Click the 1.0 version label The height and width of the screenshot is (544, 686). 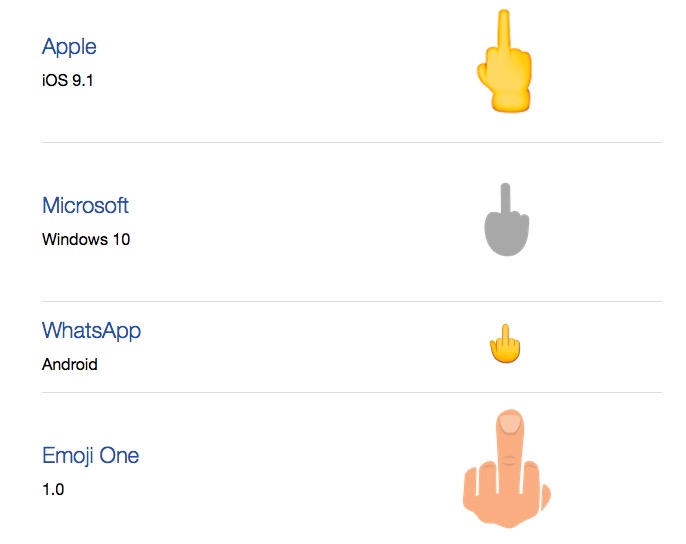pos(53,490)
